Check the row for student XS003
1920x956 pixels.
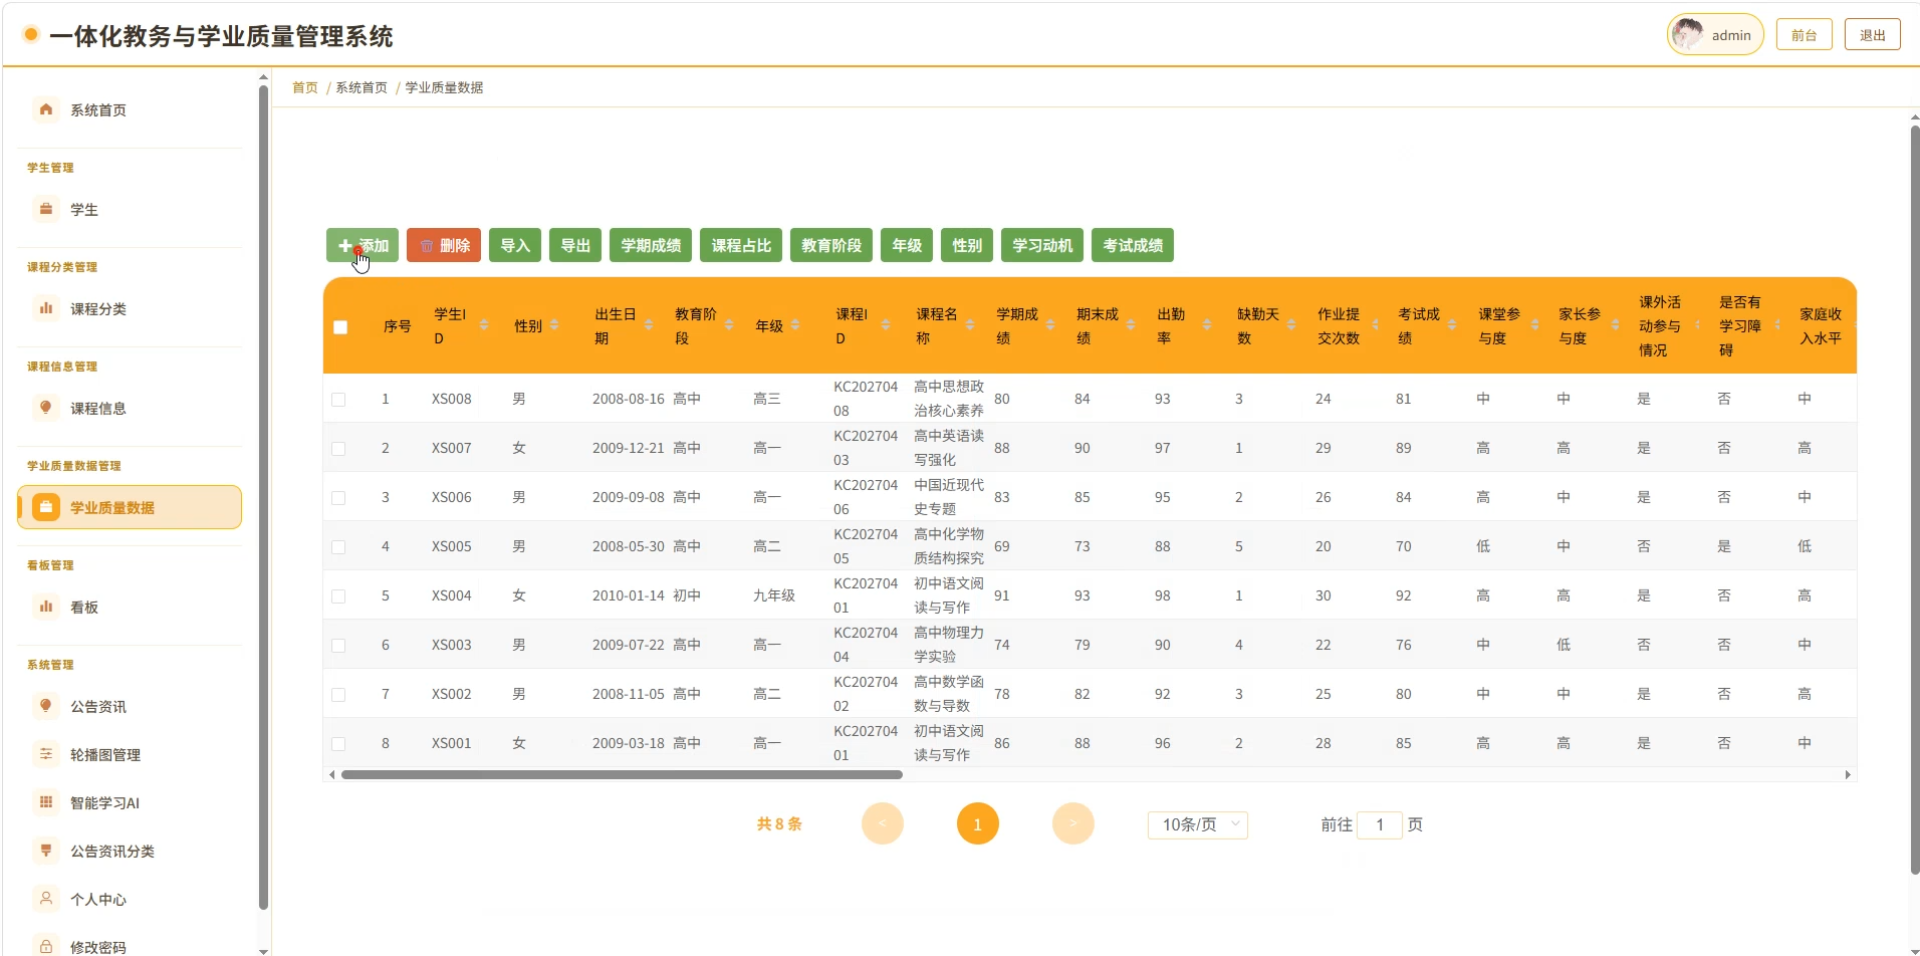pyautogui.click(x=339, y=645)
